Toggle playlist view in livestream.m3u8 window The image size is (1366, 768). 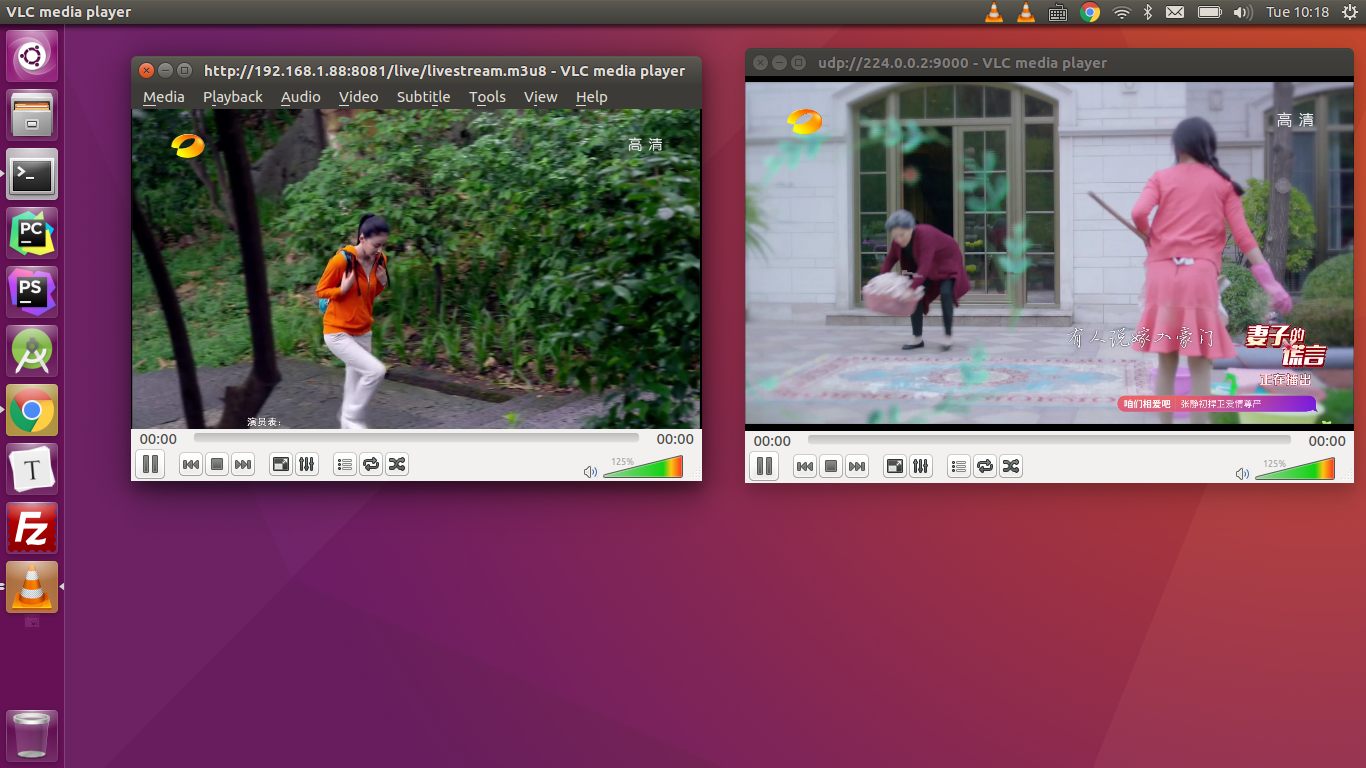(x=345, y=464)
